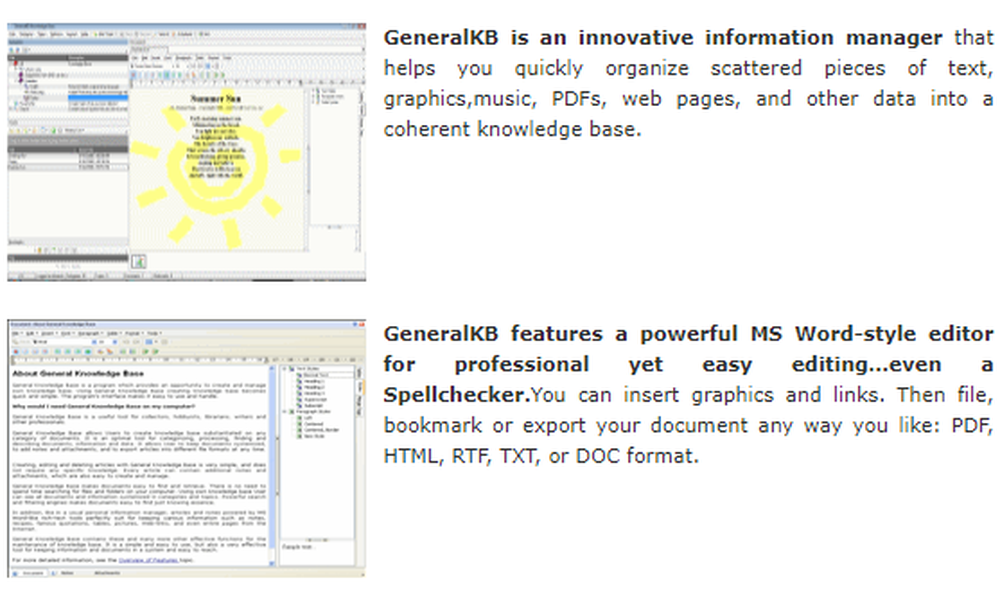Click the line "HTML, RTF, TXT, or DOC format."
This screenshot has height=590, width=1000.
(x=541, y=456)
